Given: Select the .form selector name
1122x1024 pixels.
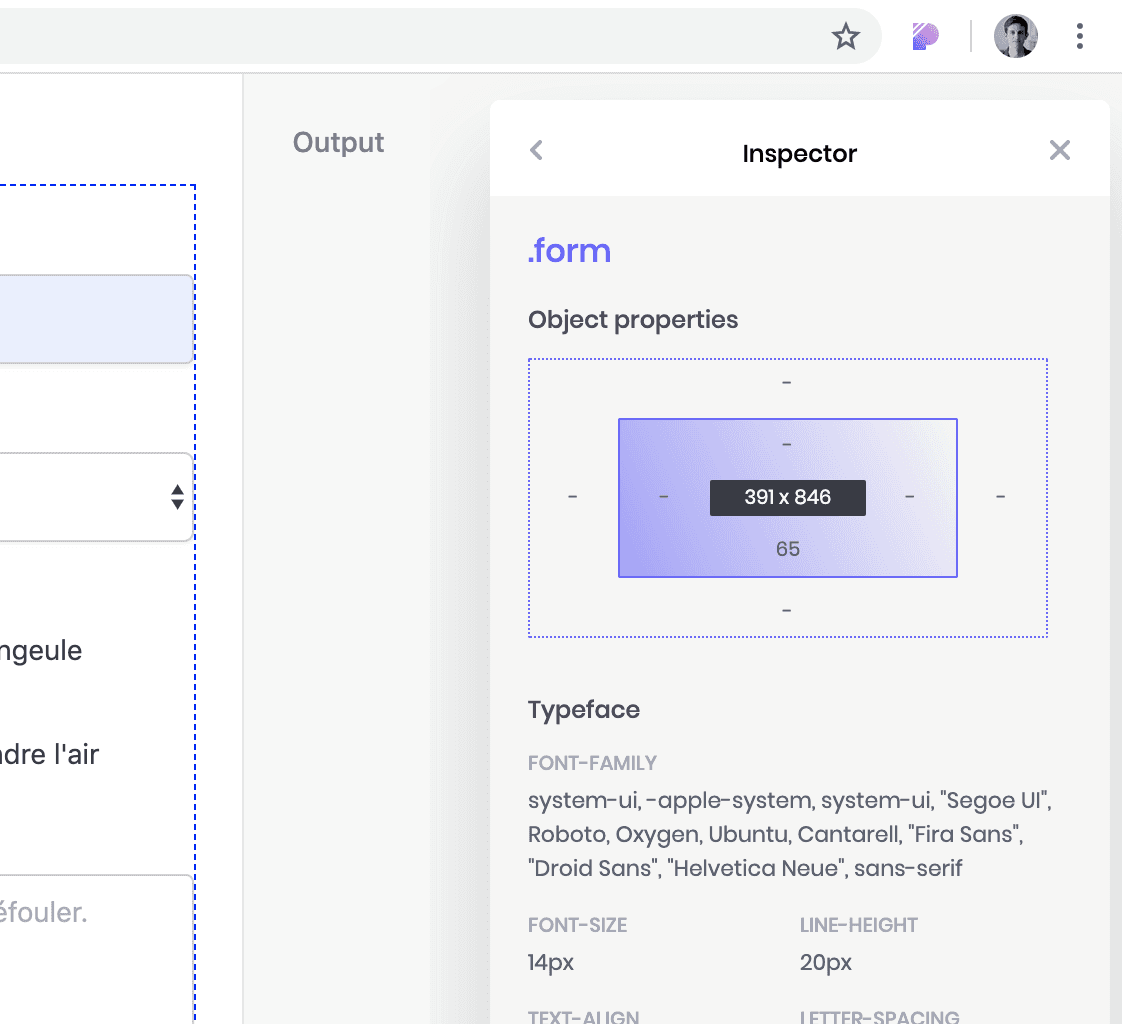Looking at the screenshot, I should click(x=570, y=251).
